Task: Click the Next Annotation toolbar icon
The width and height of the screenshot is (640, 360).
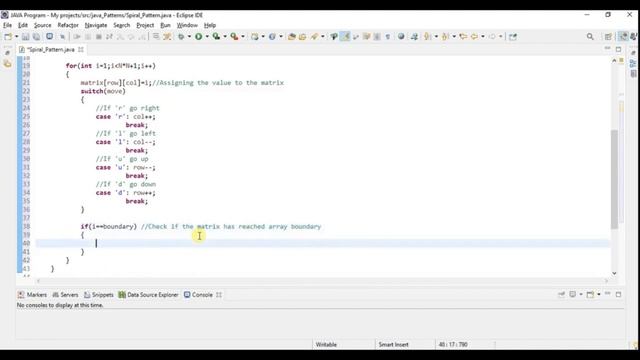Action: [427, 37]
